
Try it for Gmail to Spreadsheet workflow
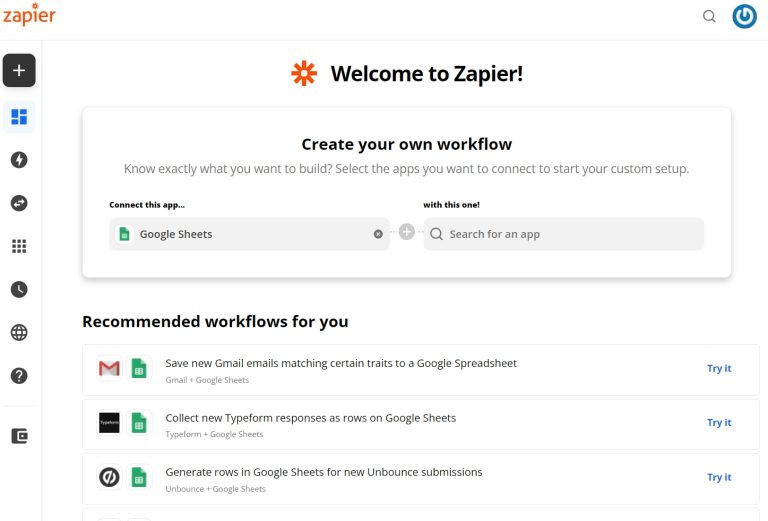tap(719, 368)
